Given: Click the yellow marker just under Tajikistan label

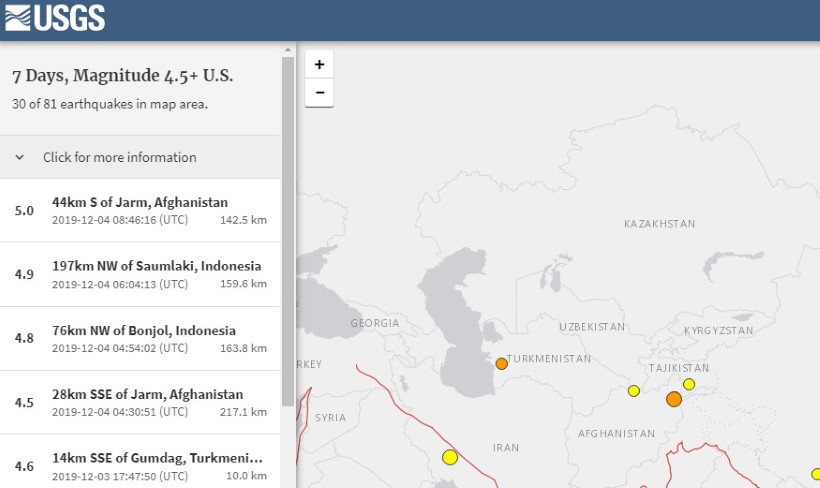Looking at the screenshot, I should tap(689, 384).
